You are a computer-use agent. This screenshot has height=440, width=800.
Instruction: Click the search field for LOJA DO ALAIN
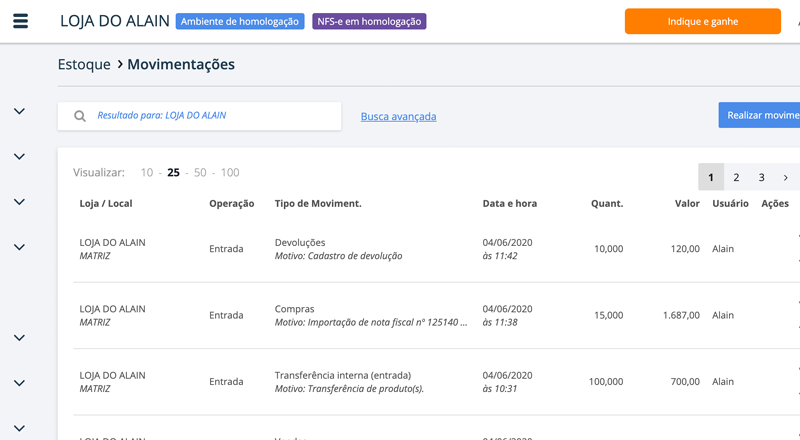point(210,116)
